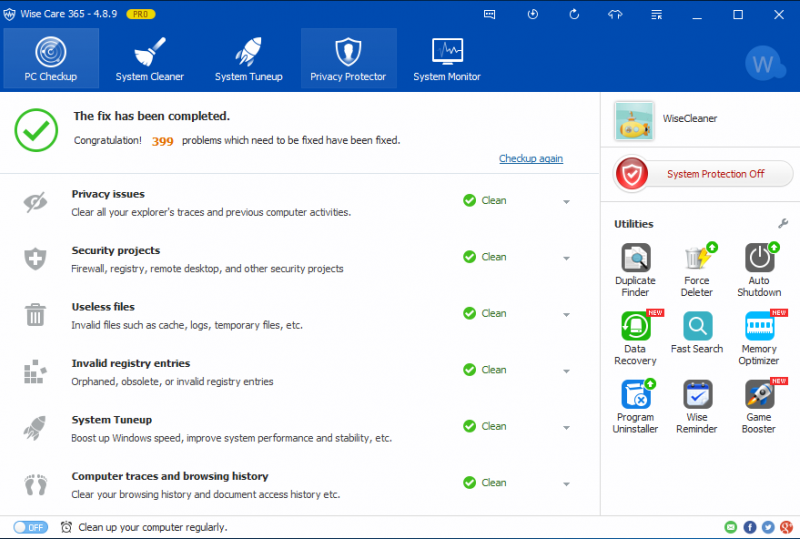Click the Privacy issues eye icon
The width and height of the screenshot is (800, 539).
click(x=35, y=203)
